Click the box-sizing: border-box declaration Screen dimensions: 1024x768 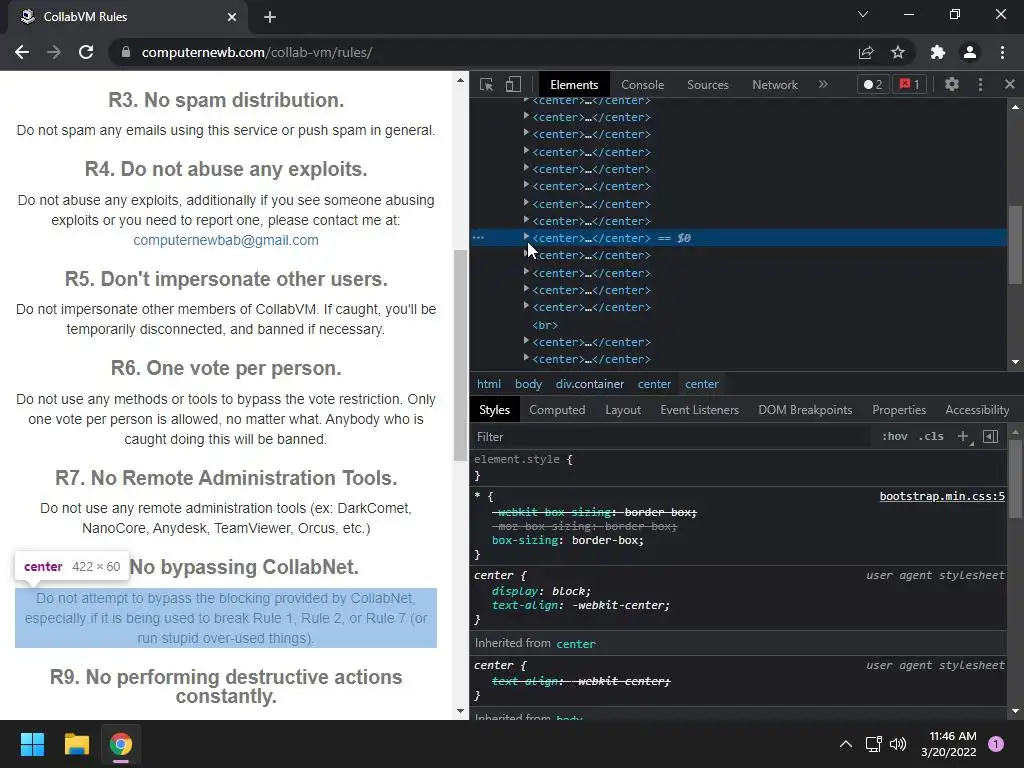coord(568,540)
